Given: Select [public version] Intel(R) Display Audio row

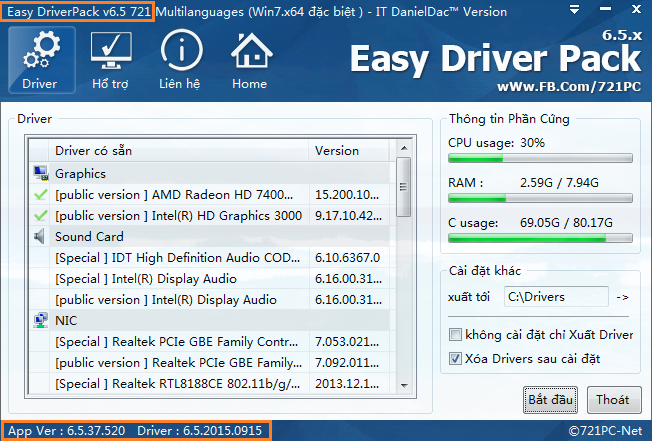Looking at the screenshot, I should [x=210, y=300].
